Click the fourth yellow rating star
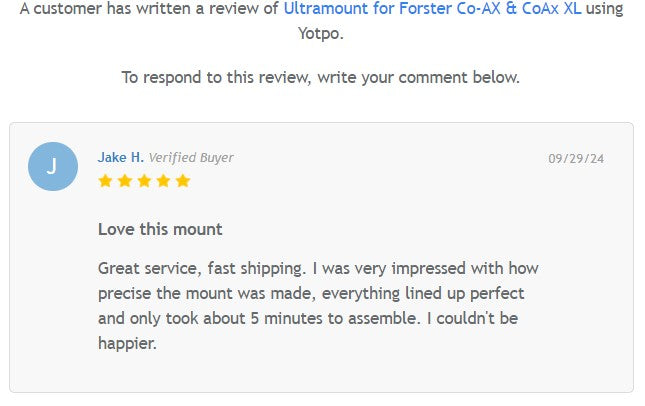645x406 pixels. point(162,181)
